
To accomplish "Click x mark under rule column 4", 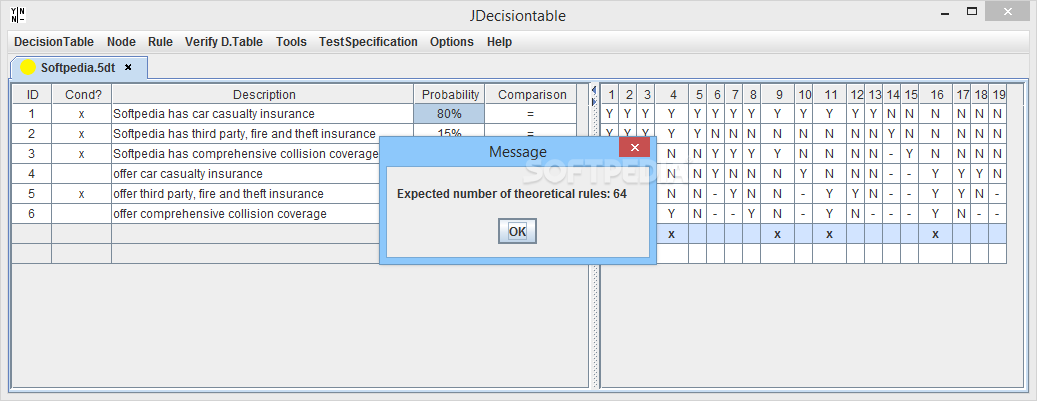I will tap(671, 234).
